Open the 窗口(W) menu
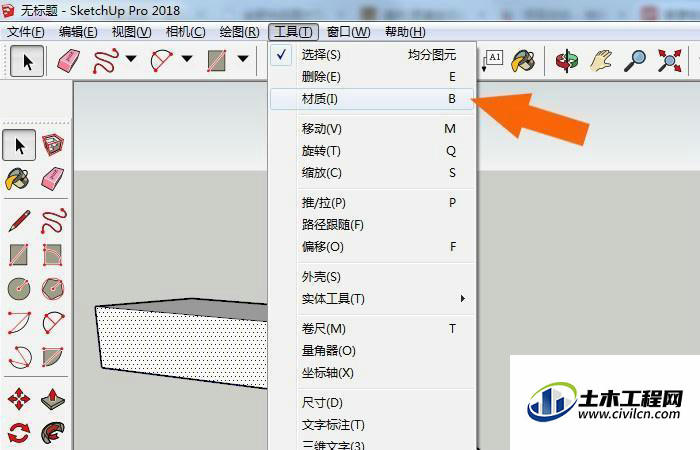 point(348,32)
